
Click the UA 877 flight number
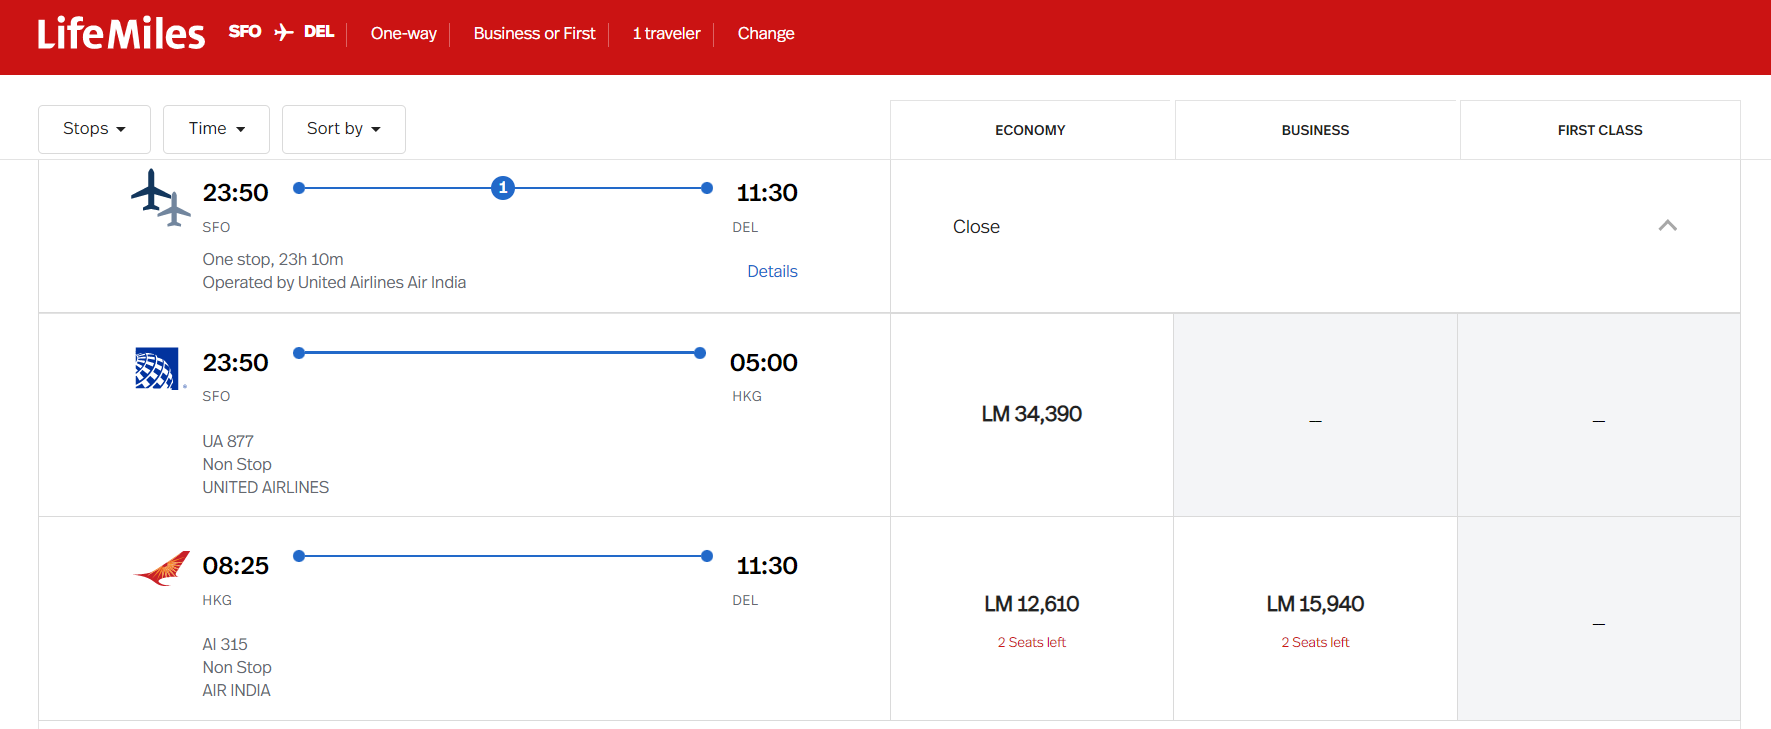pyautogui.click(x=228, y=441)
